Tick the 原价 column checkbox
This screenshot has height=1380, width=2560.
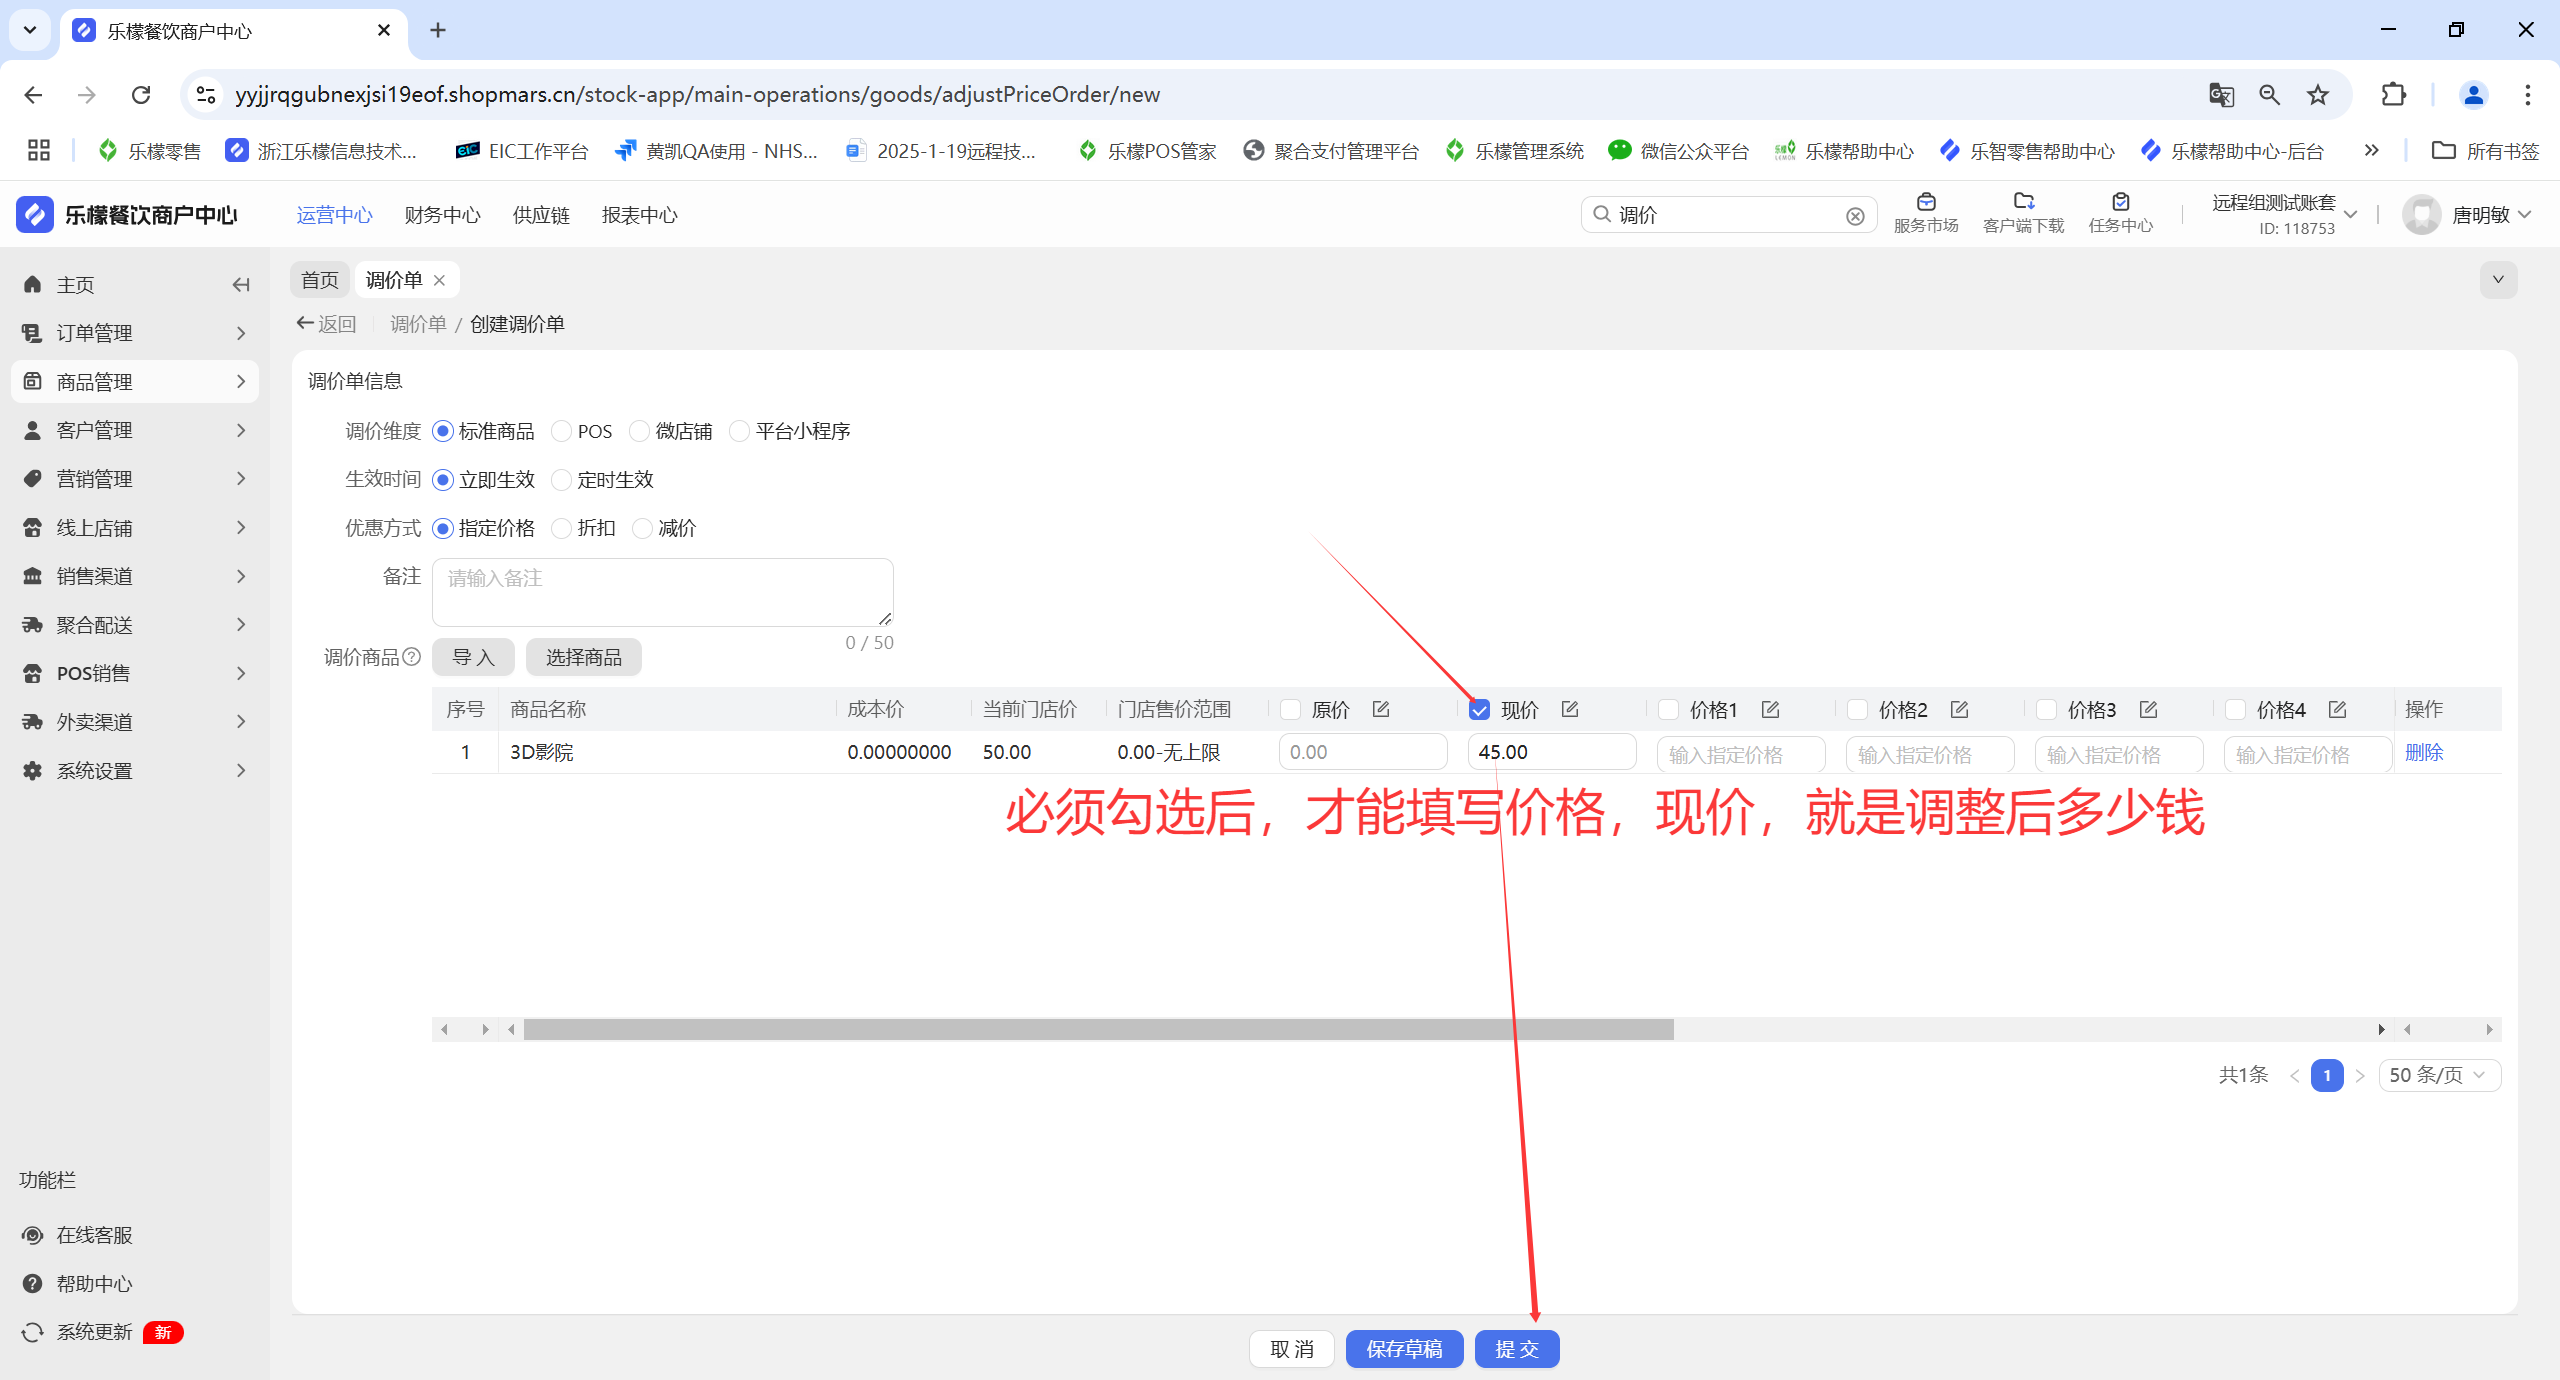click(1291, 710)
